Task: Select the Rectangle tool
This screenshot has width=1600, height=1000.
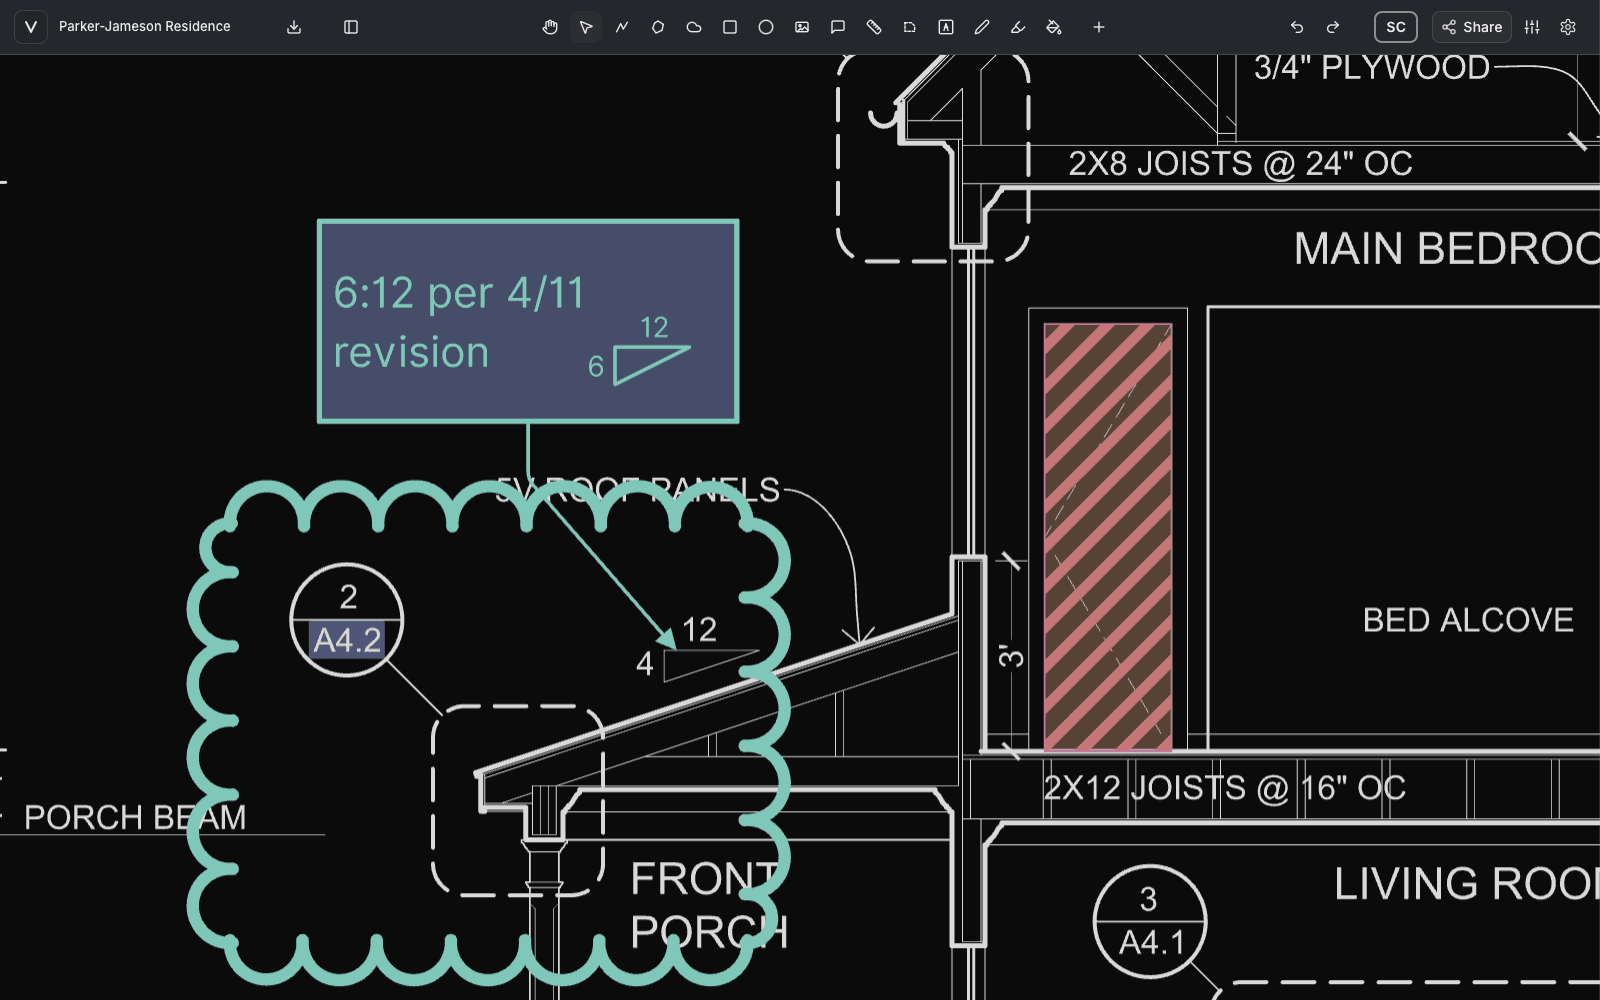Action: coord(730,27)
